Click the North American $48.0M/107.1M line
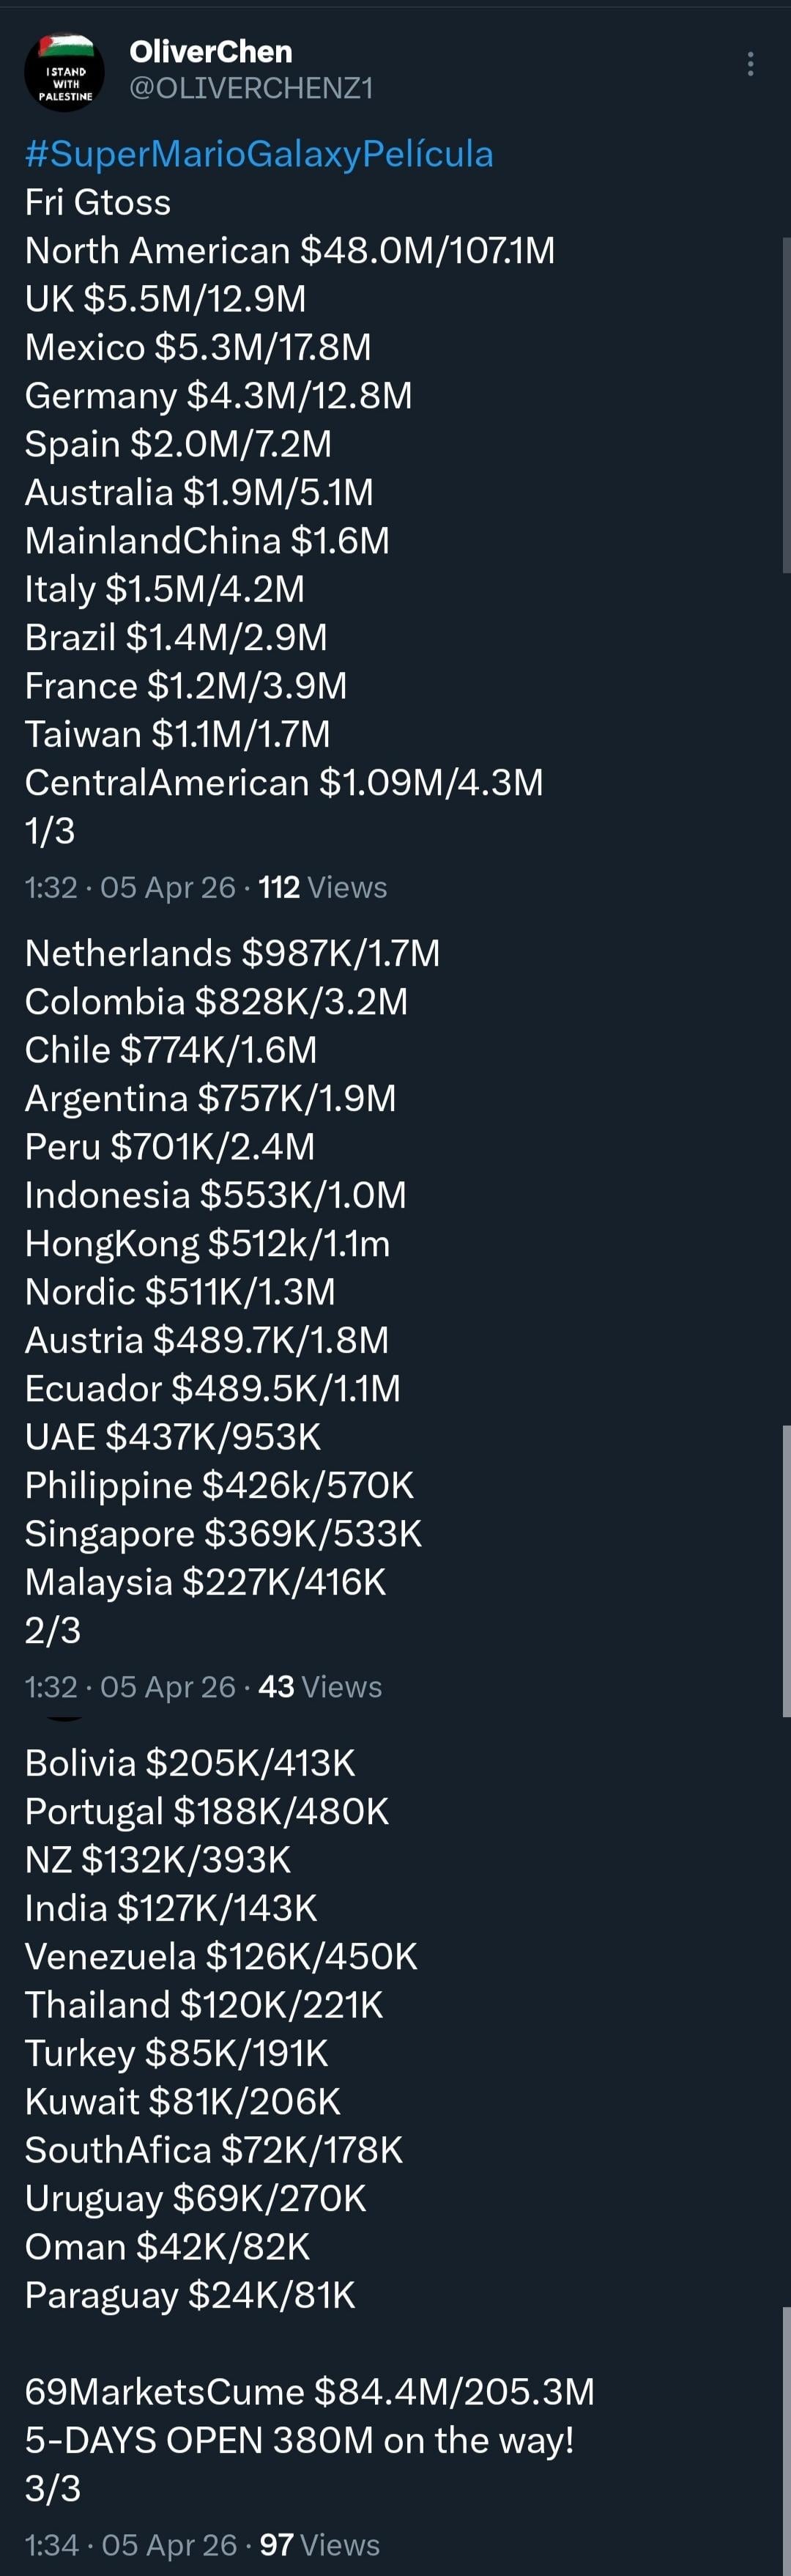The image size is (791, 2576). (290, 251)
